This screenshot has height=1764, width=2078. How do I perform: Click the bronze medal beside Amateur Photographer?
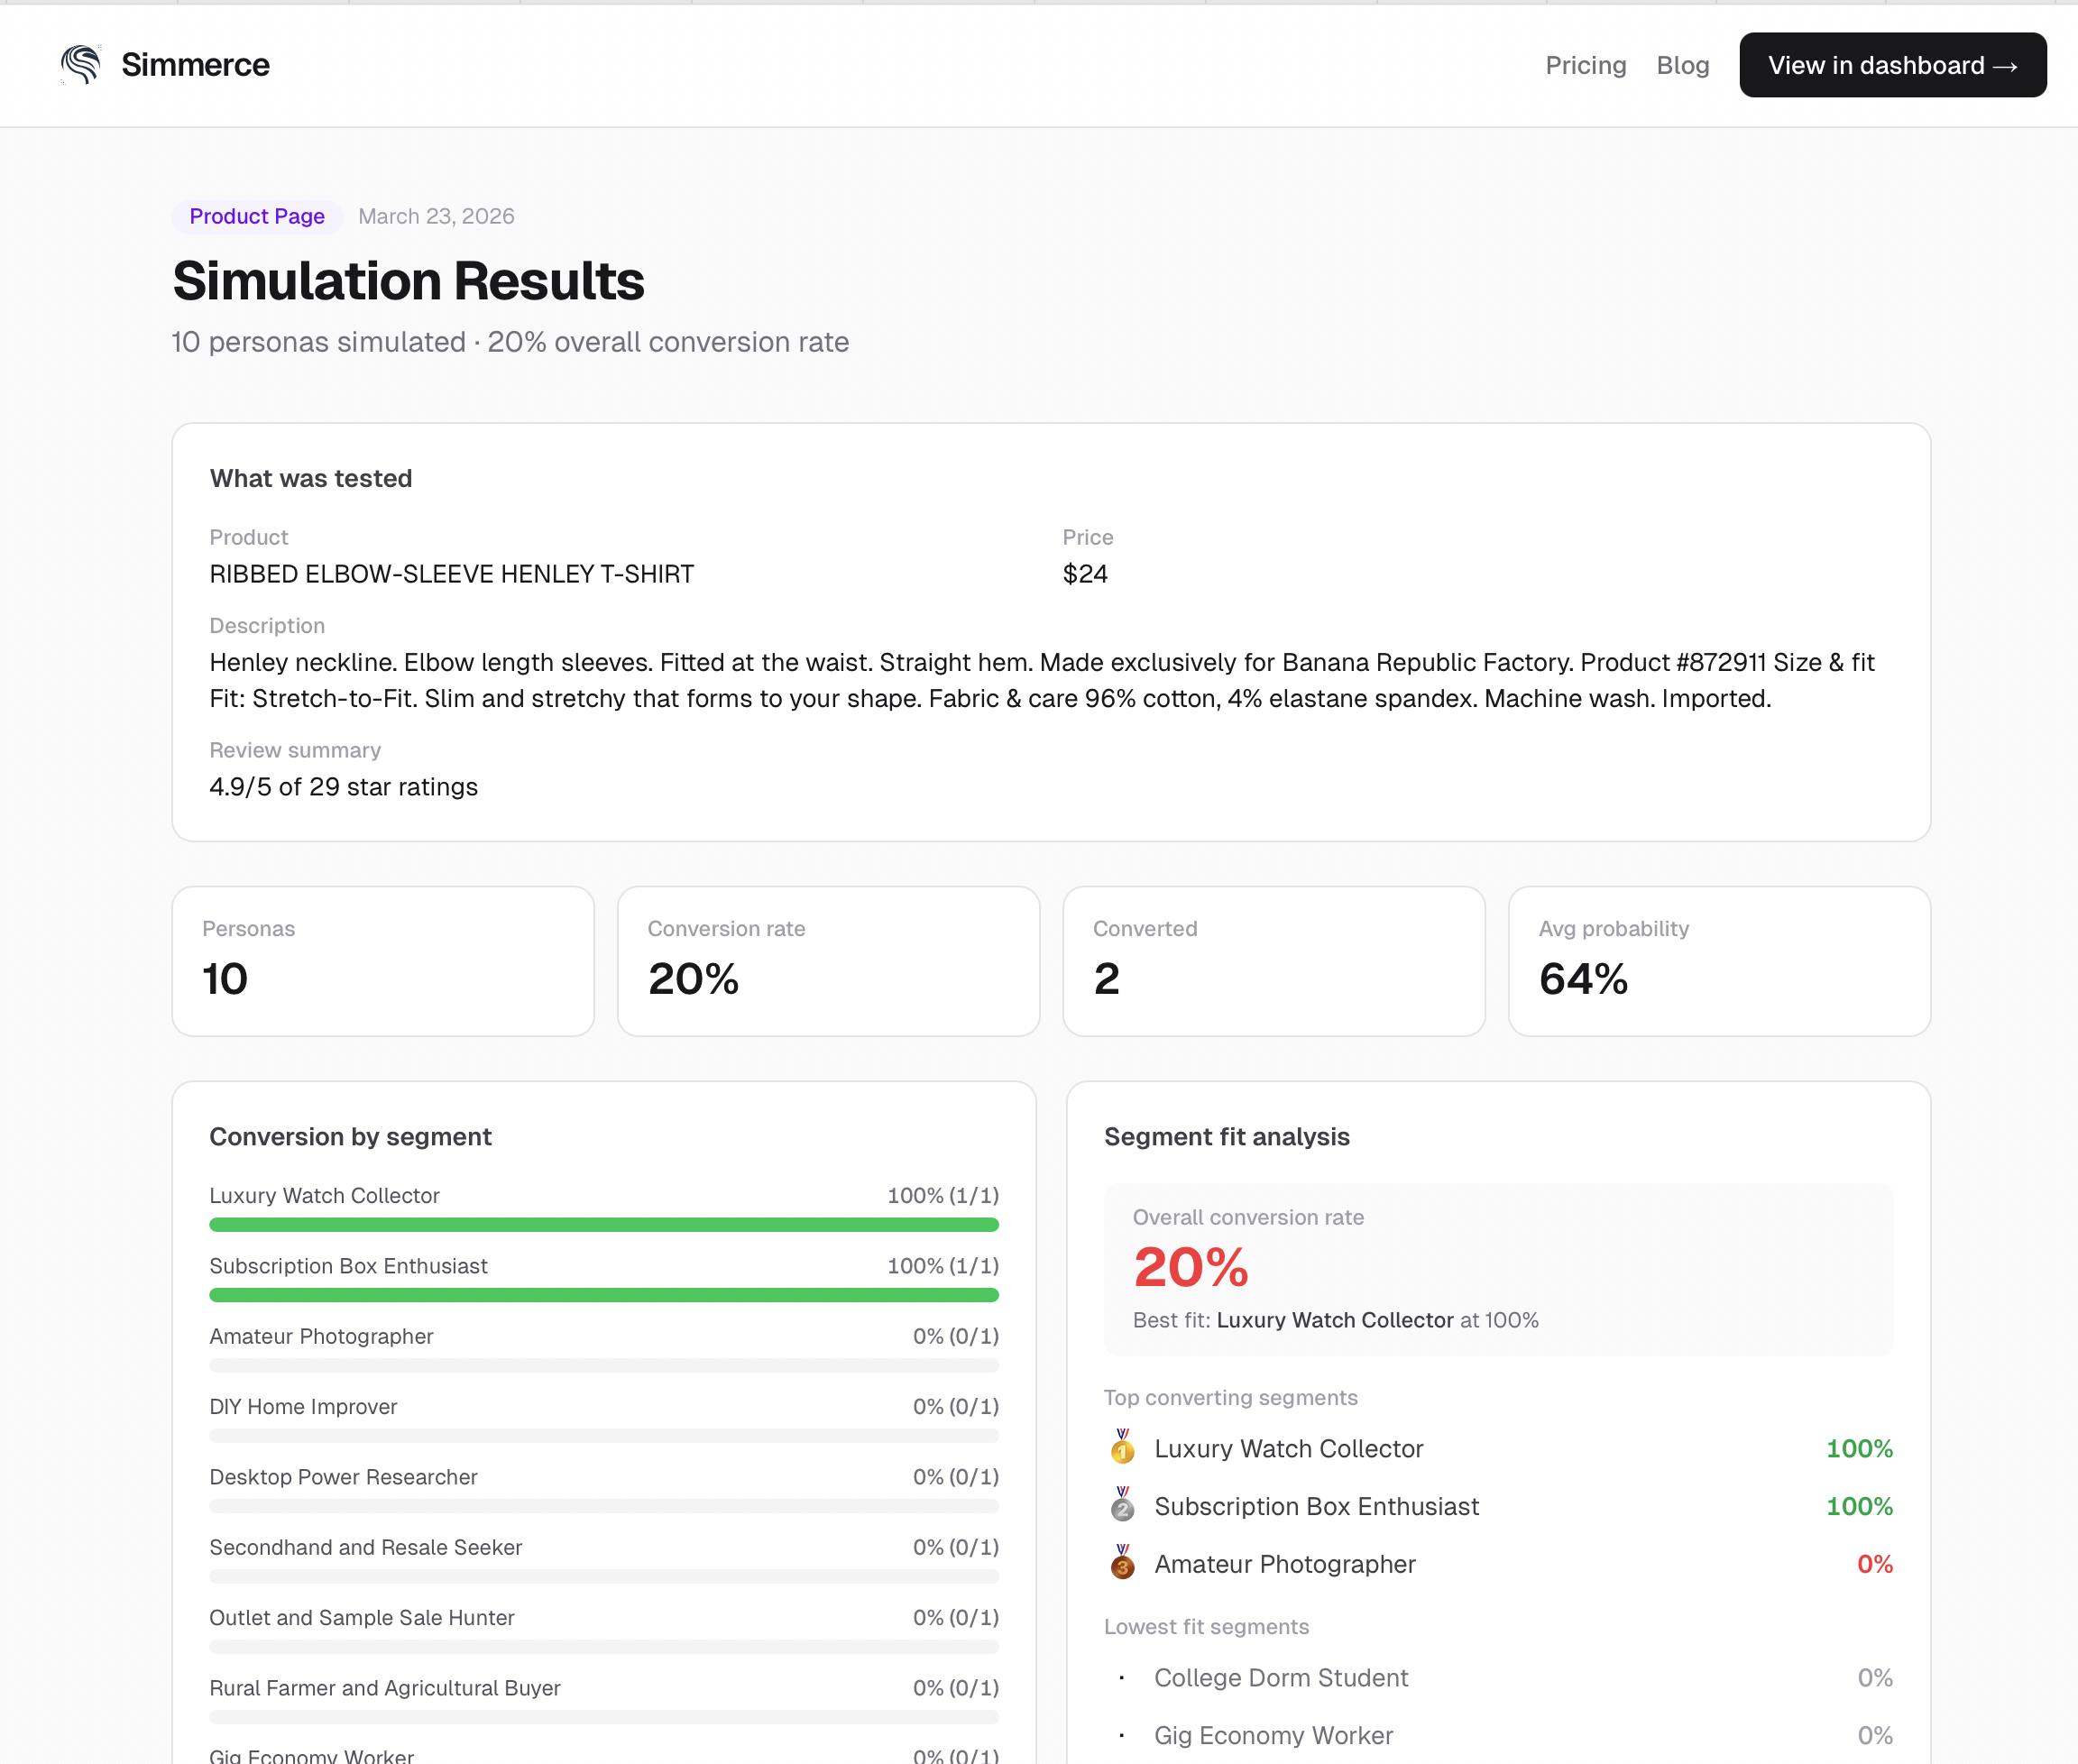[1123, 1564]
